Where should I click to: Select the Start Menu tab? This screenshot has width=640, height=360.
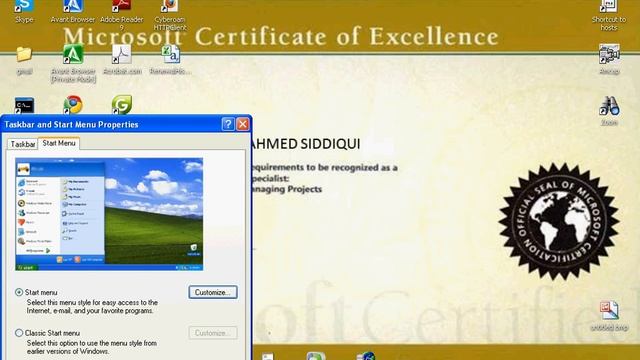click(x=59, y=143)
